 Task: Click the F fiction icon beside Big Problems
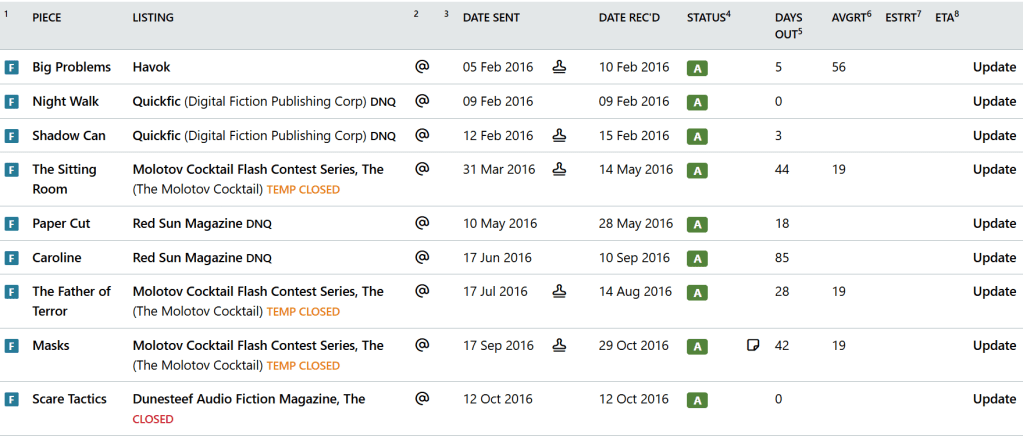[x=12, y=68]
